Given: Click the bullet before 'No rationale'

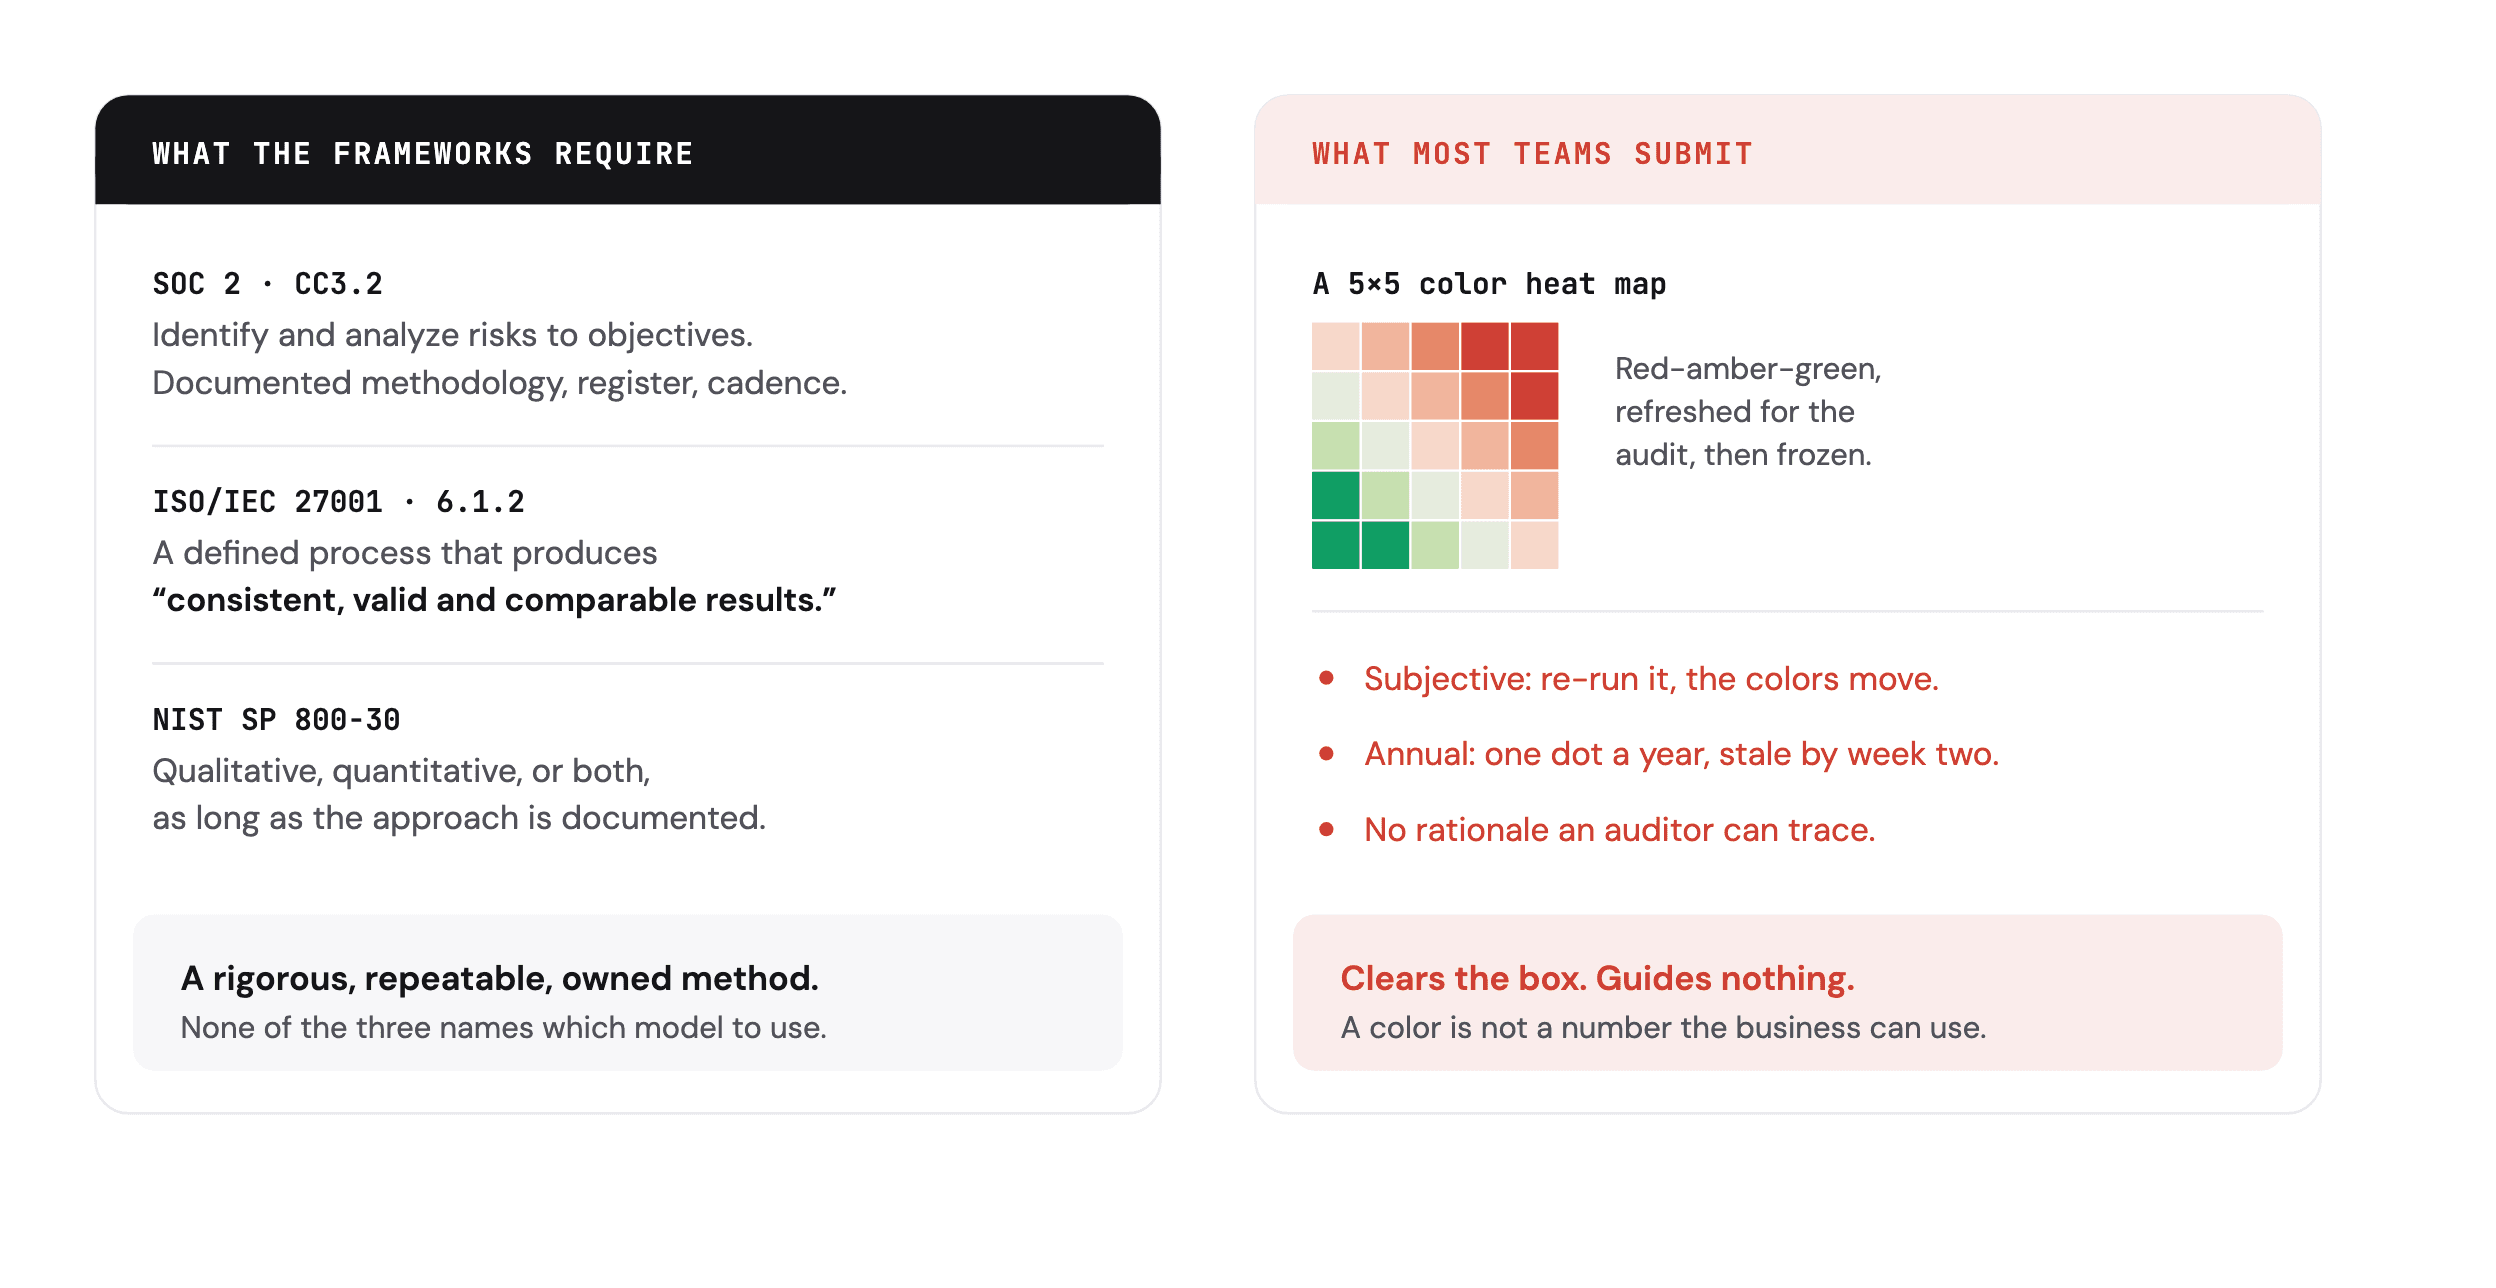Looking at the screenshot, I should 1326,829.
